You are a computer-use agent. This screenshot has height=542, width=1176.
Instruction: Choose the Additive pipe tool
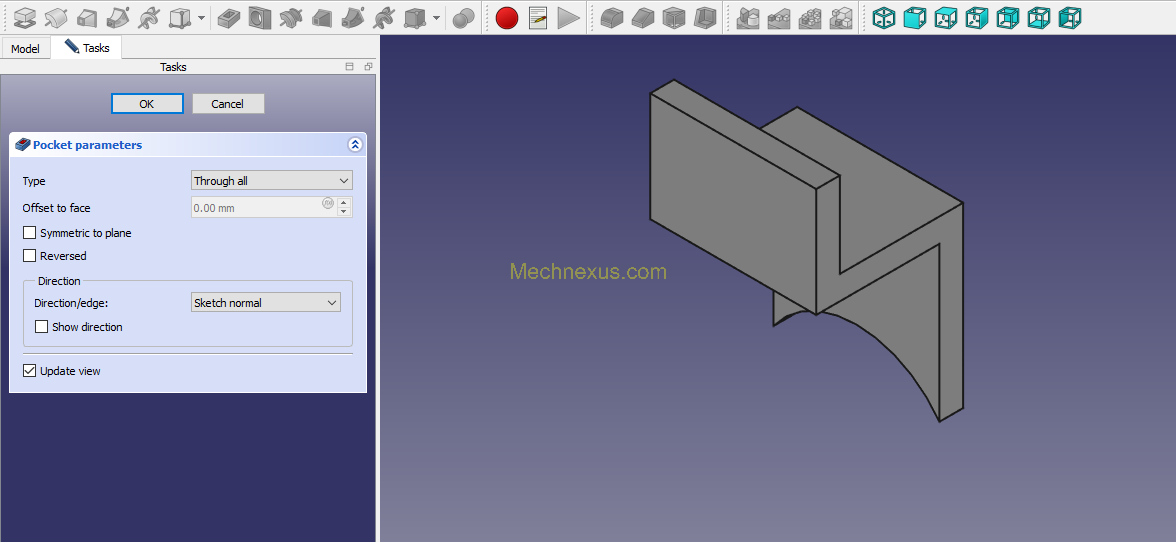(118, 17)
